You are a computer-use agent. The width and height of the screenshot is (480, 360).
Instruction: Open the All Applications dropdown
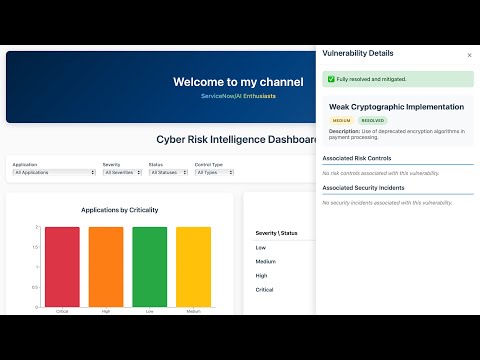coord(54,172)
